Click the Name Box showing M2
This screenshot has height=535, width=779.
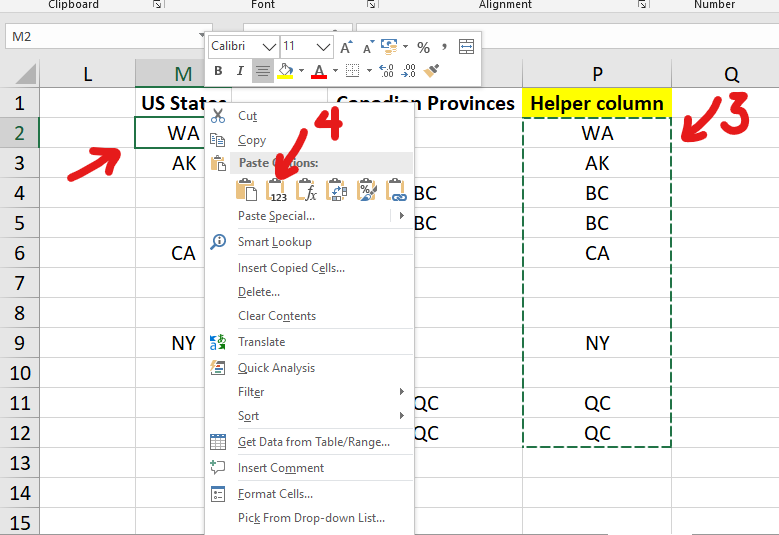[x=102, y=37]
